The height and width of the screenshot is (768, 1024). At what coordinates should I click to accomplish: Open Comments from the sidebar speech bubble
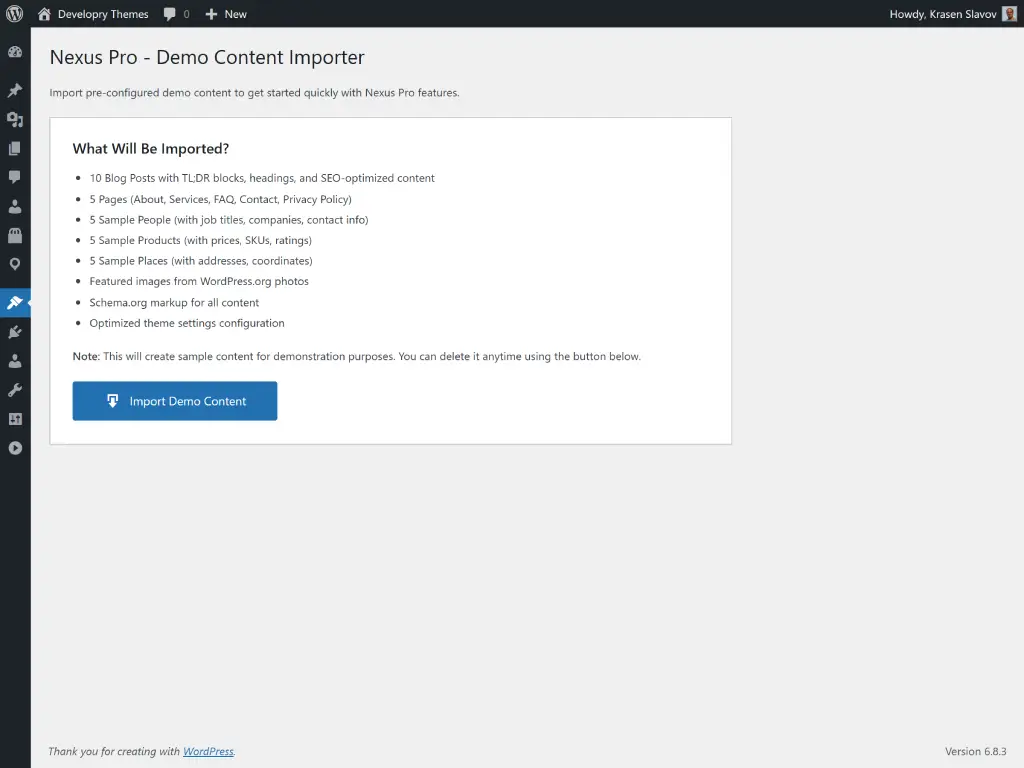15,178
